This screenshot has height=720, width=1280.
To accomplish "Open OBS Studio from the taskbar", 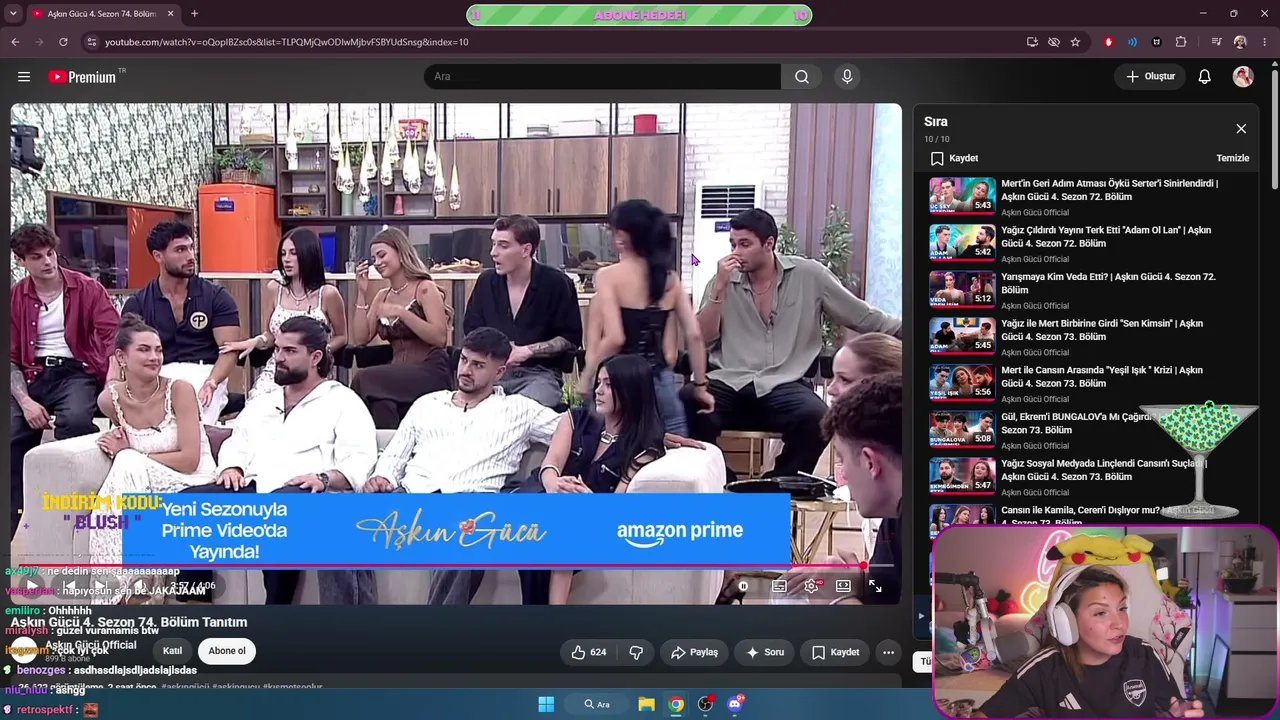I will pyautogui.click(x=705, y=704).
